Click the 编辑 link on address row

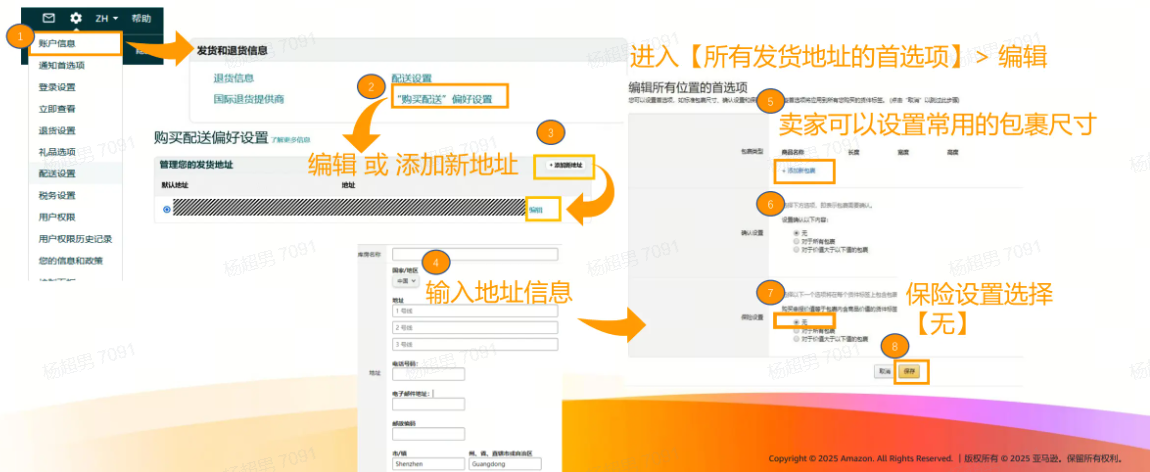click(536, 210)
